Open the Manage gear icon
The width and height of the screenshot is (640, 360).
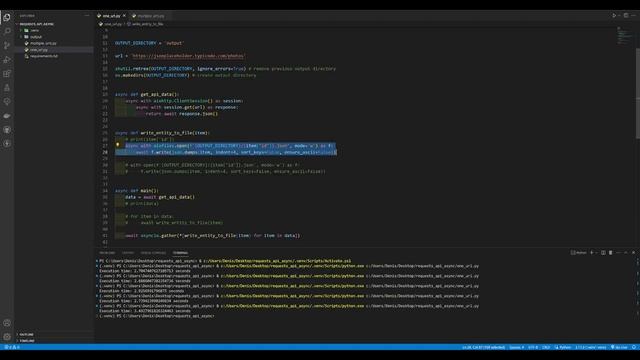(7, 337)
